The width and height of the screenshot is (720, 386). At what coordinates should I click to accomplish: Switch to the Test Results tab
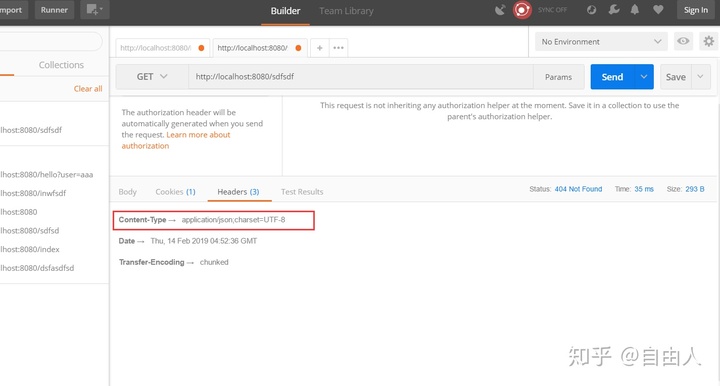click(302, 192)
